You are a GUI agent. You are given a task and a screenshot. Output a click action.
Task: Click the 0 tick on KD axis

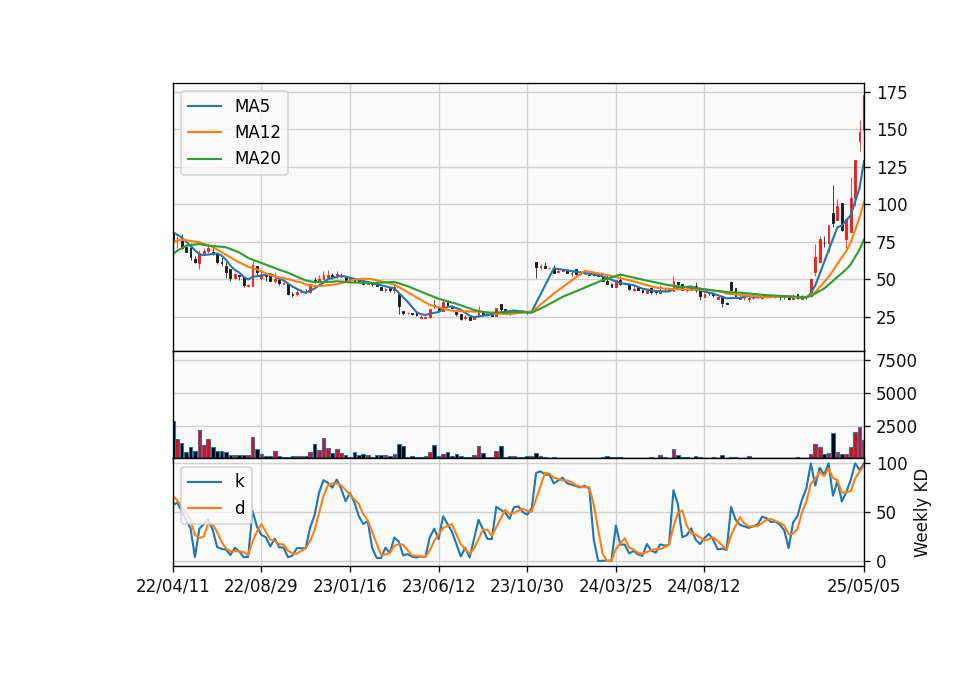(882, 561)
